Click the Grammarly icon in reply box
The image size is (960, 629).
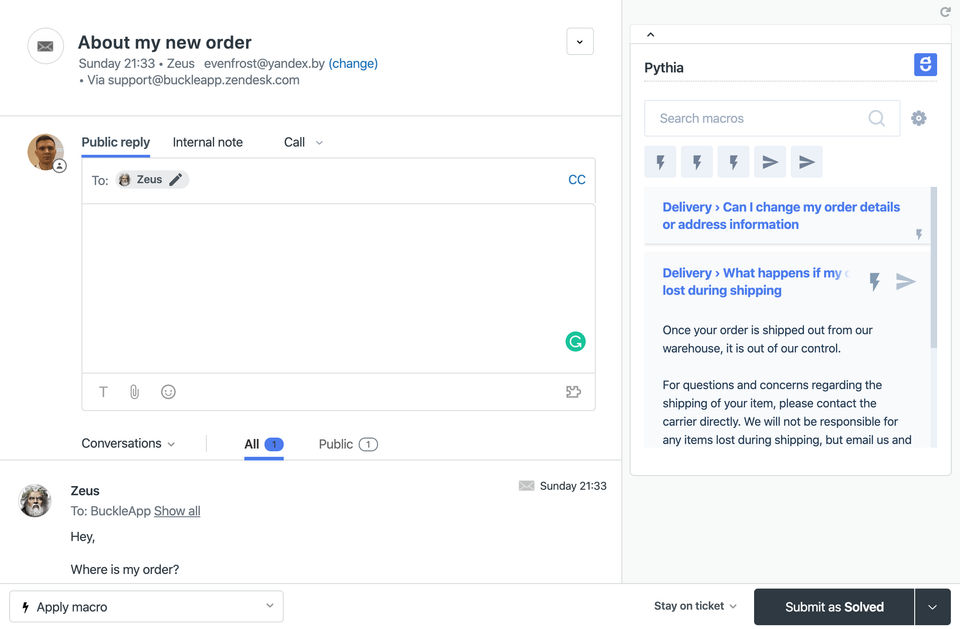coord(575,342)
